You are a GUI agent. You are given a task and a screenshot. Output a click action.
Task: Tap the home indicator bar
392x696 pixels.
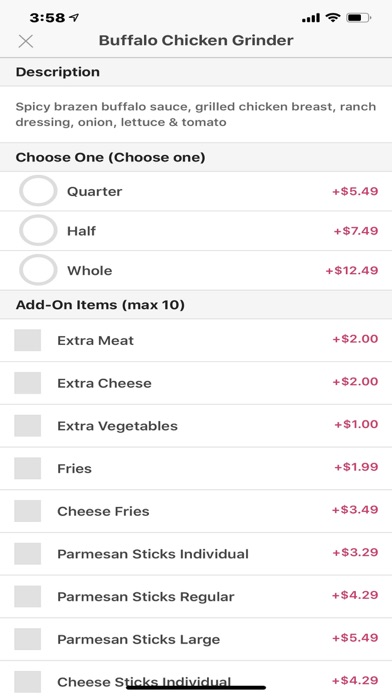(x=196, y=688)
